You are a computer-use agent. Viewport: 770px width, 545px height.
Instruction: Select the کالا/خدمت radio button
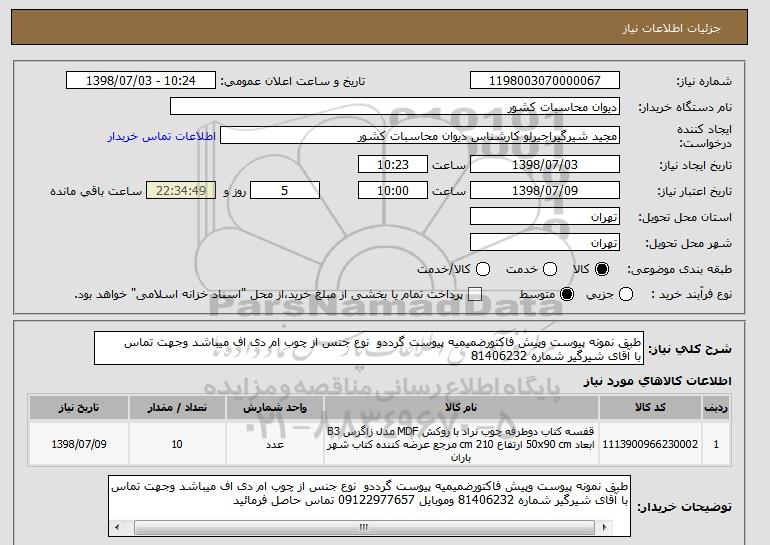(483, 269)
